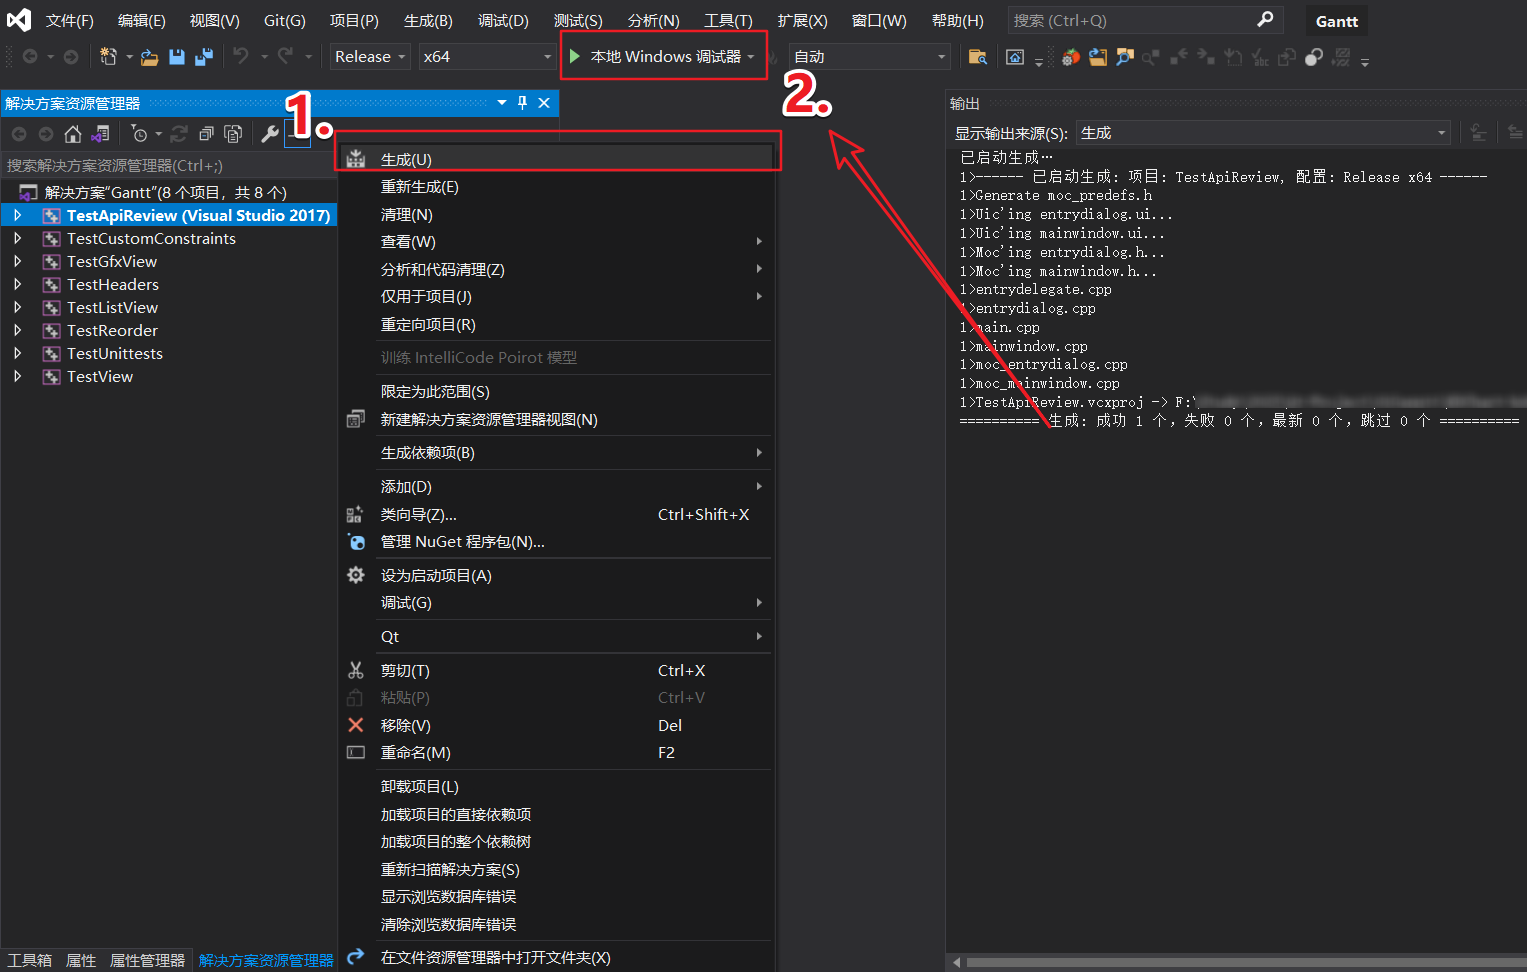This screenshot has width=1527, height=972.
Task: Click the Save All icon
Action: point(204,57)
